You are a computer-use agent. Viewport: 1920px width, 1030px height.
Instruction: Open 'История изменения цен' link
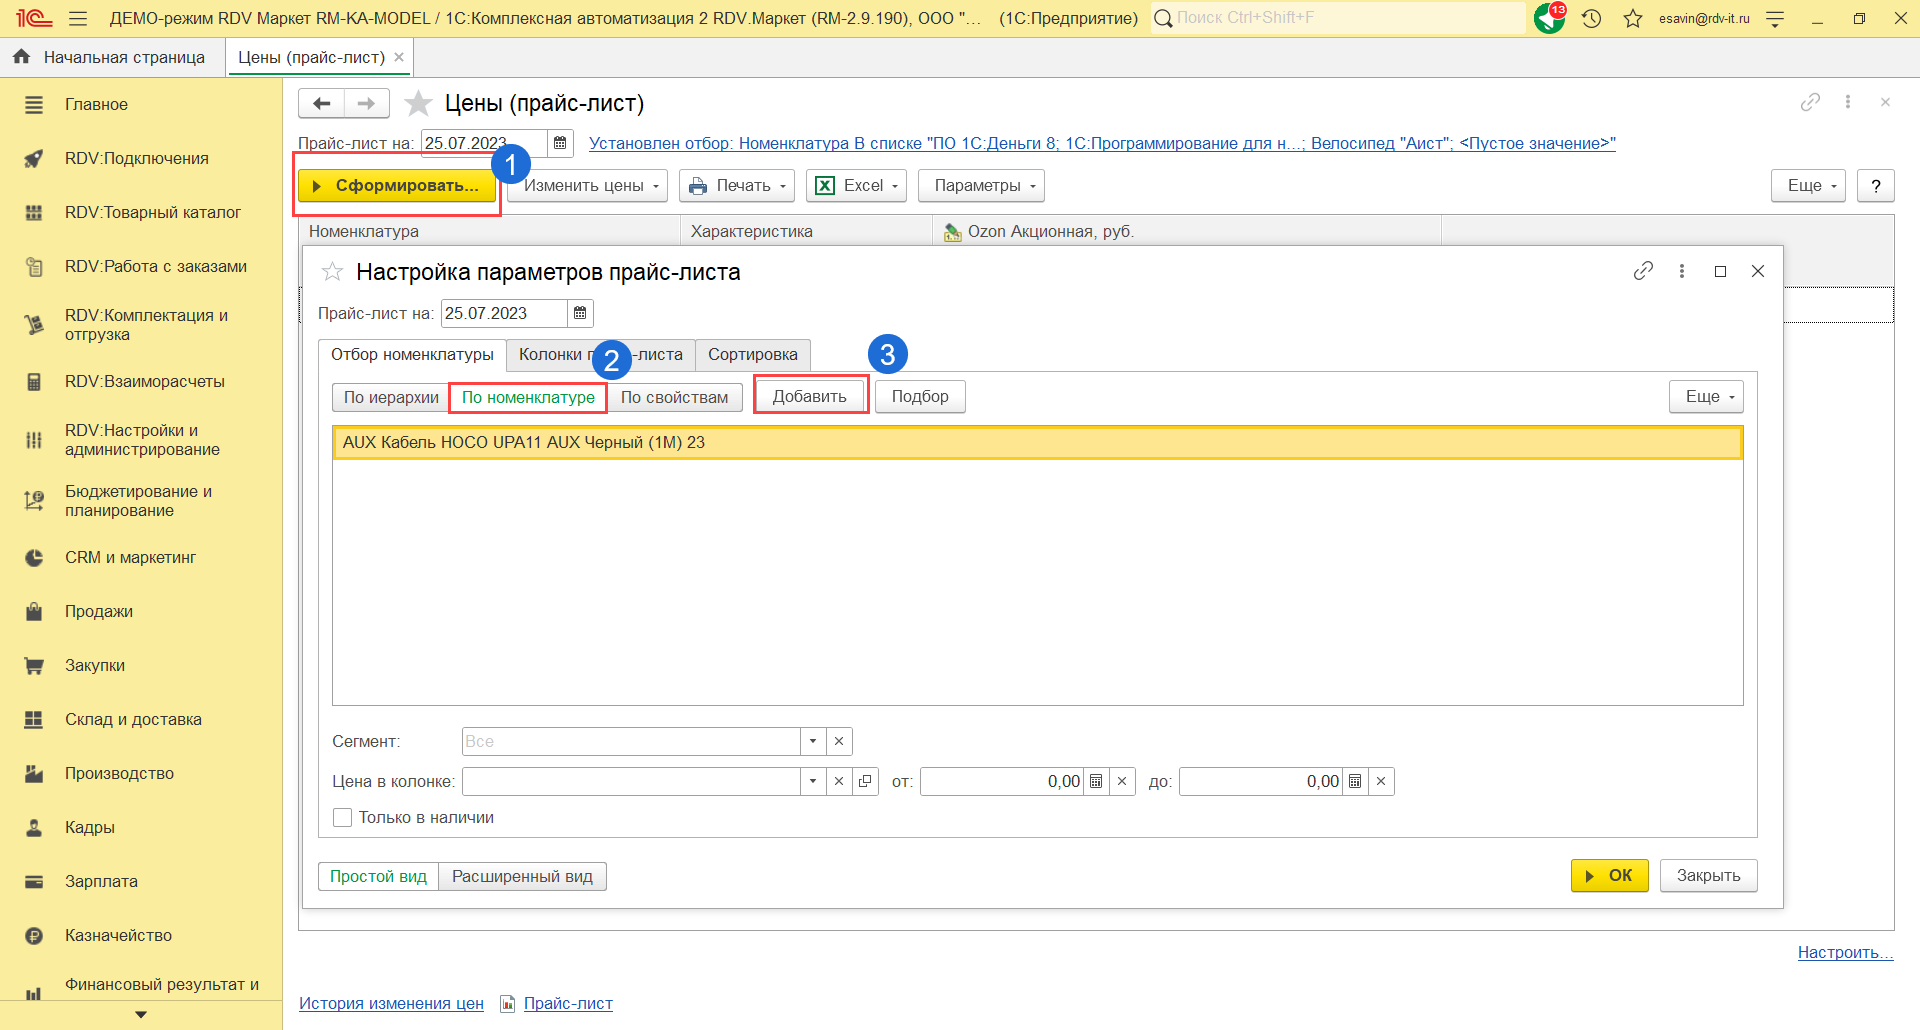391,1004
